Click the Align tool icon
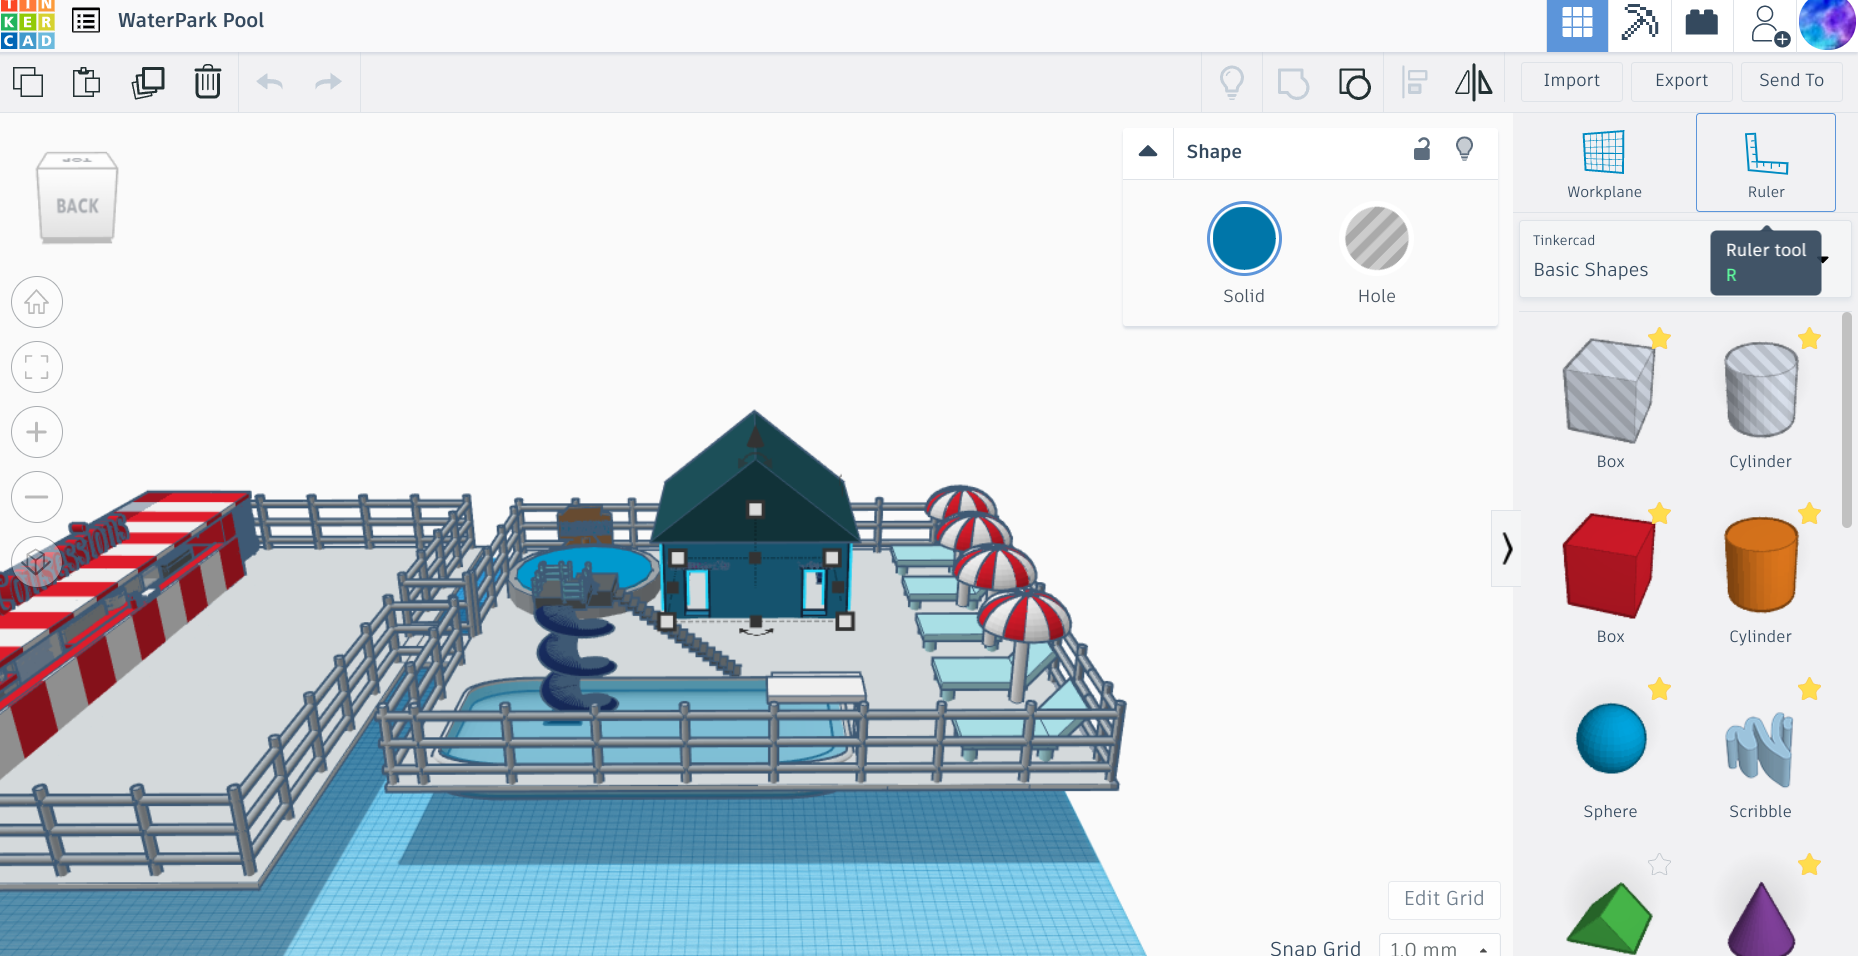Viewport: 1858px width, 956px height. pyautogui.click(x=1414, y=82)
